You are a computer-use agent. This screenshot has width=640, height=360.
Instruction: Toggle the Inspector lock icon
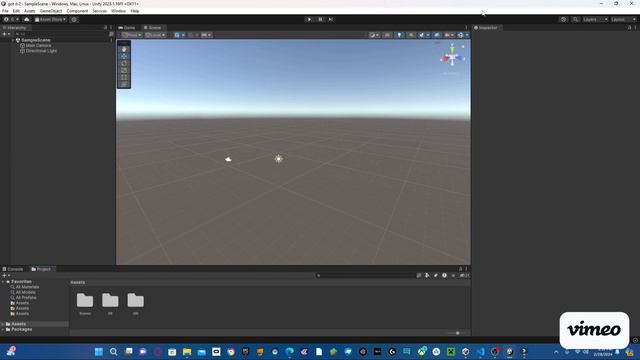coord(629,28)
